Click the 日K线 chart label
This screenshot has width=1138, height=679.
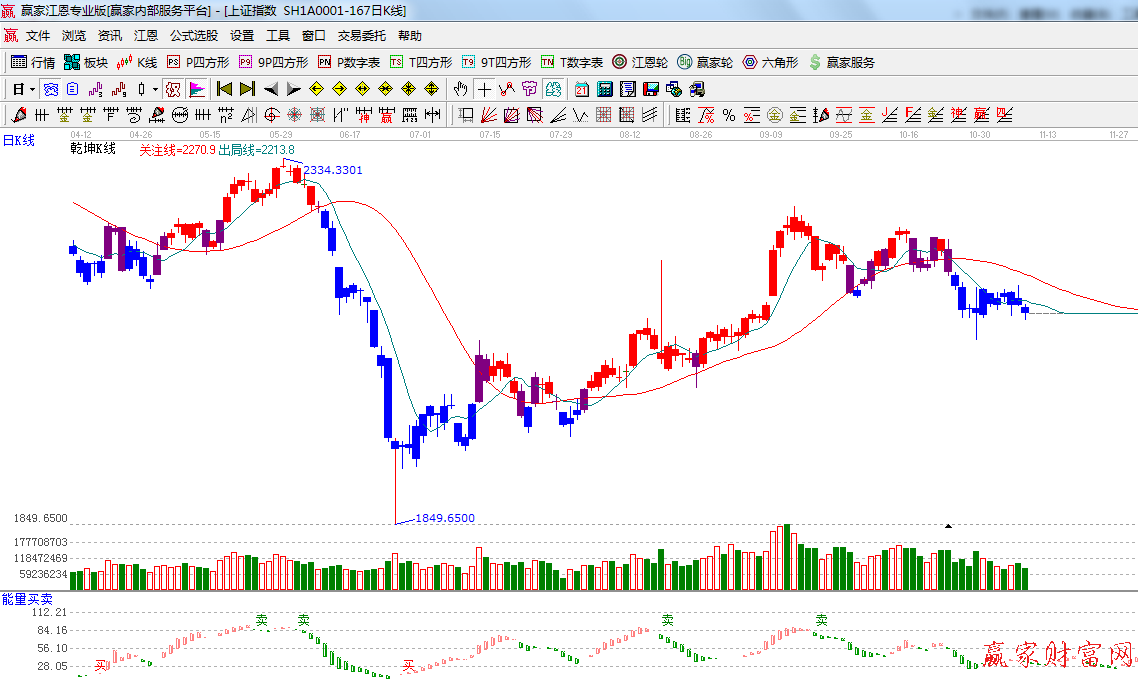pos(18,141)
